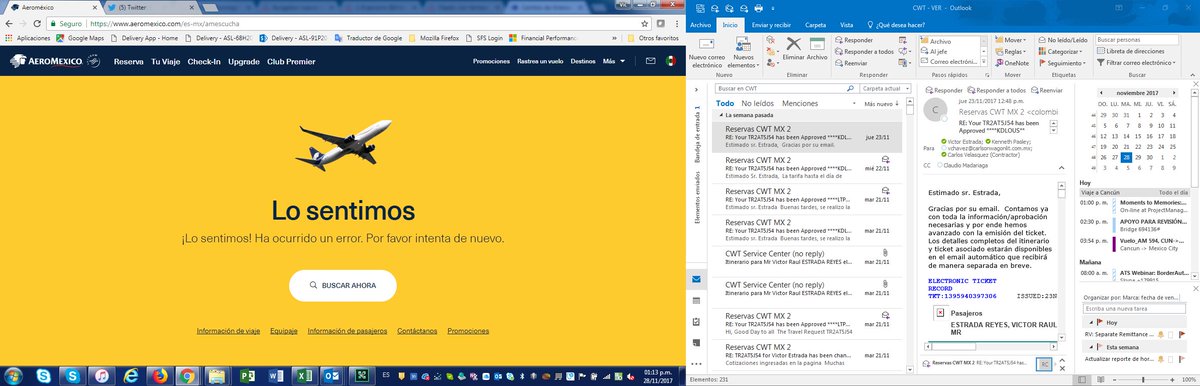Open Tu Viaje in Aeroméxico menu
1200x386 pixels.
pos(165,62)
